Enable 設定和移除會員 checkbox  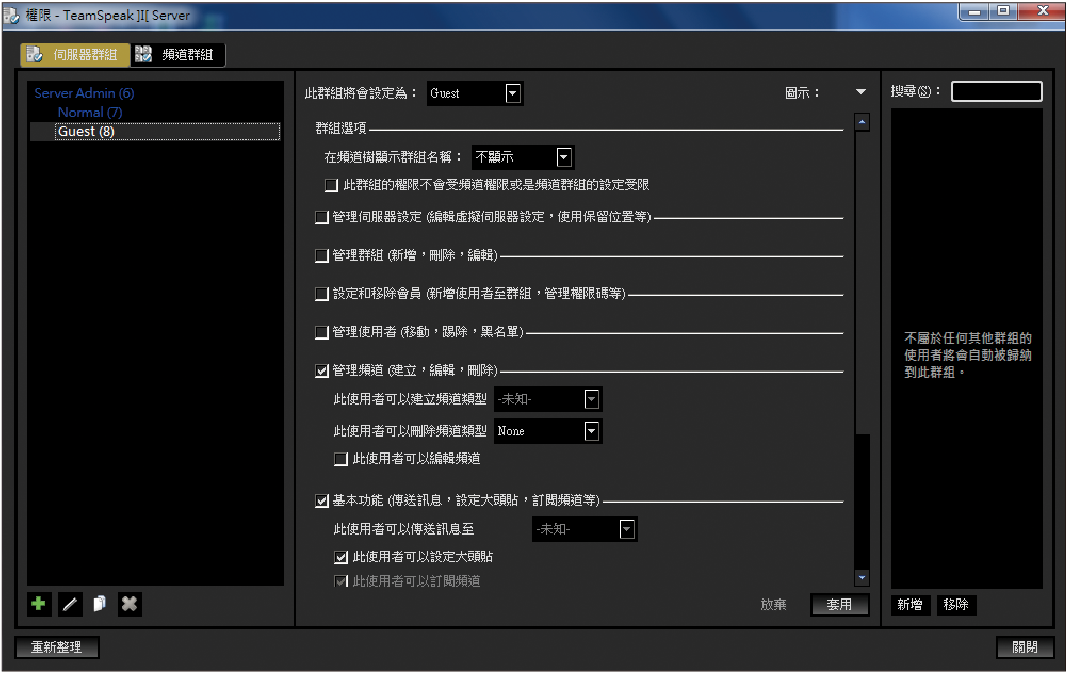(322, 294)
